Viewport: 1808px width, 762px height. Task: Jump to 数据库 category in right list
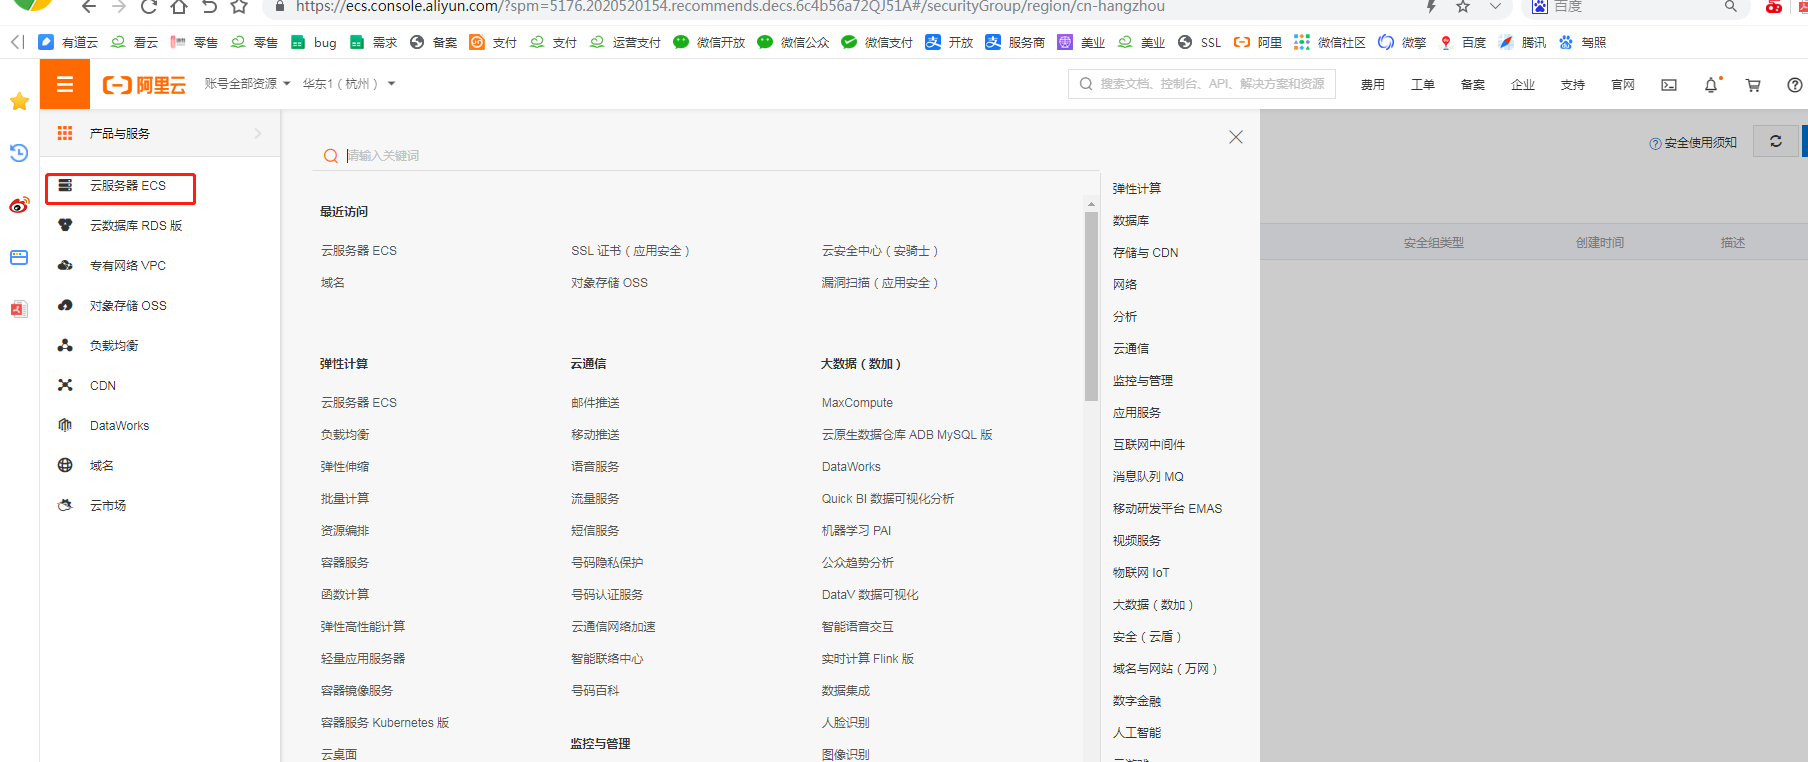pos(1131,220)
